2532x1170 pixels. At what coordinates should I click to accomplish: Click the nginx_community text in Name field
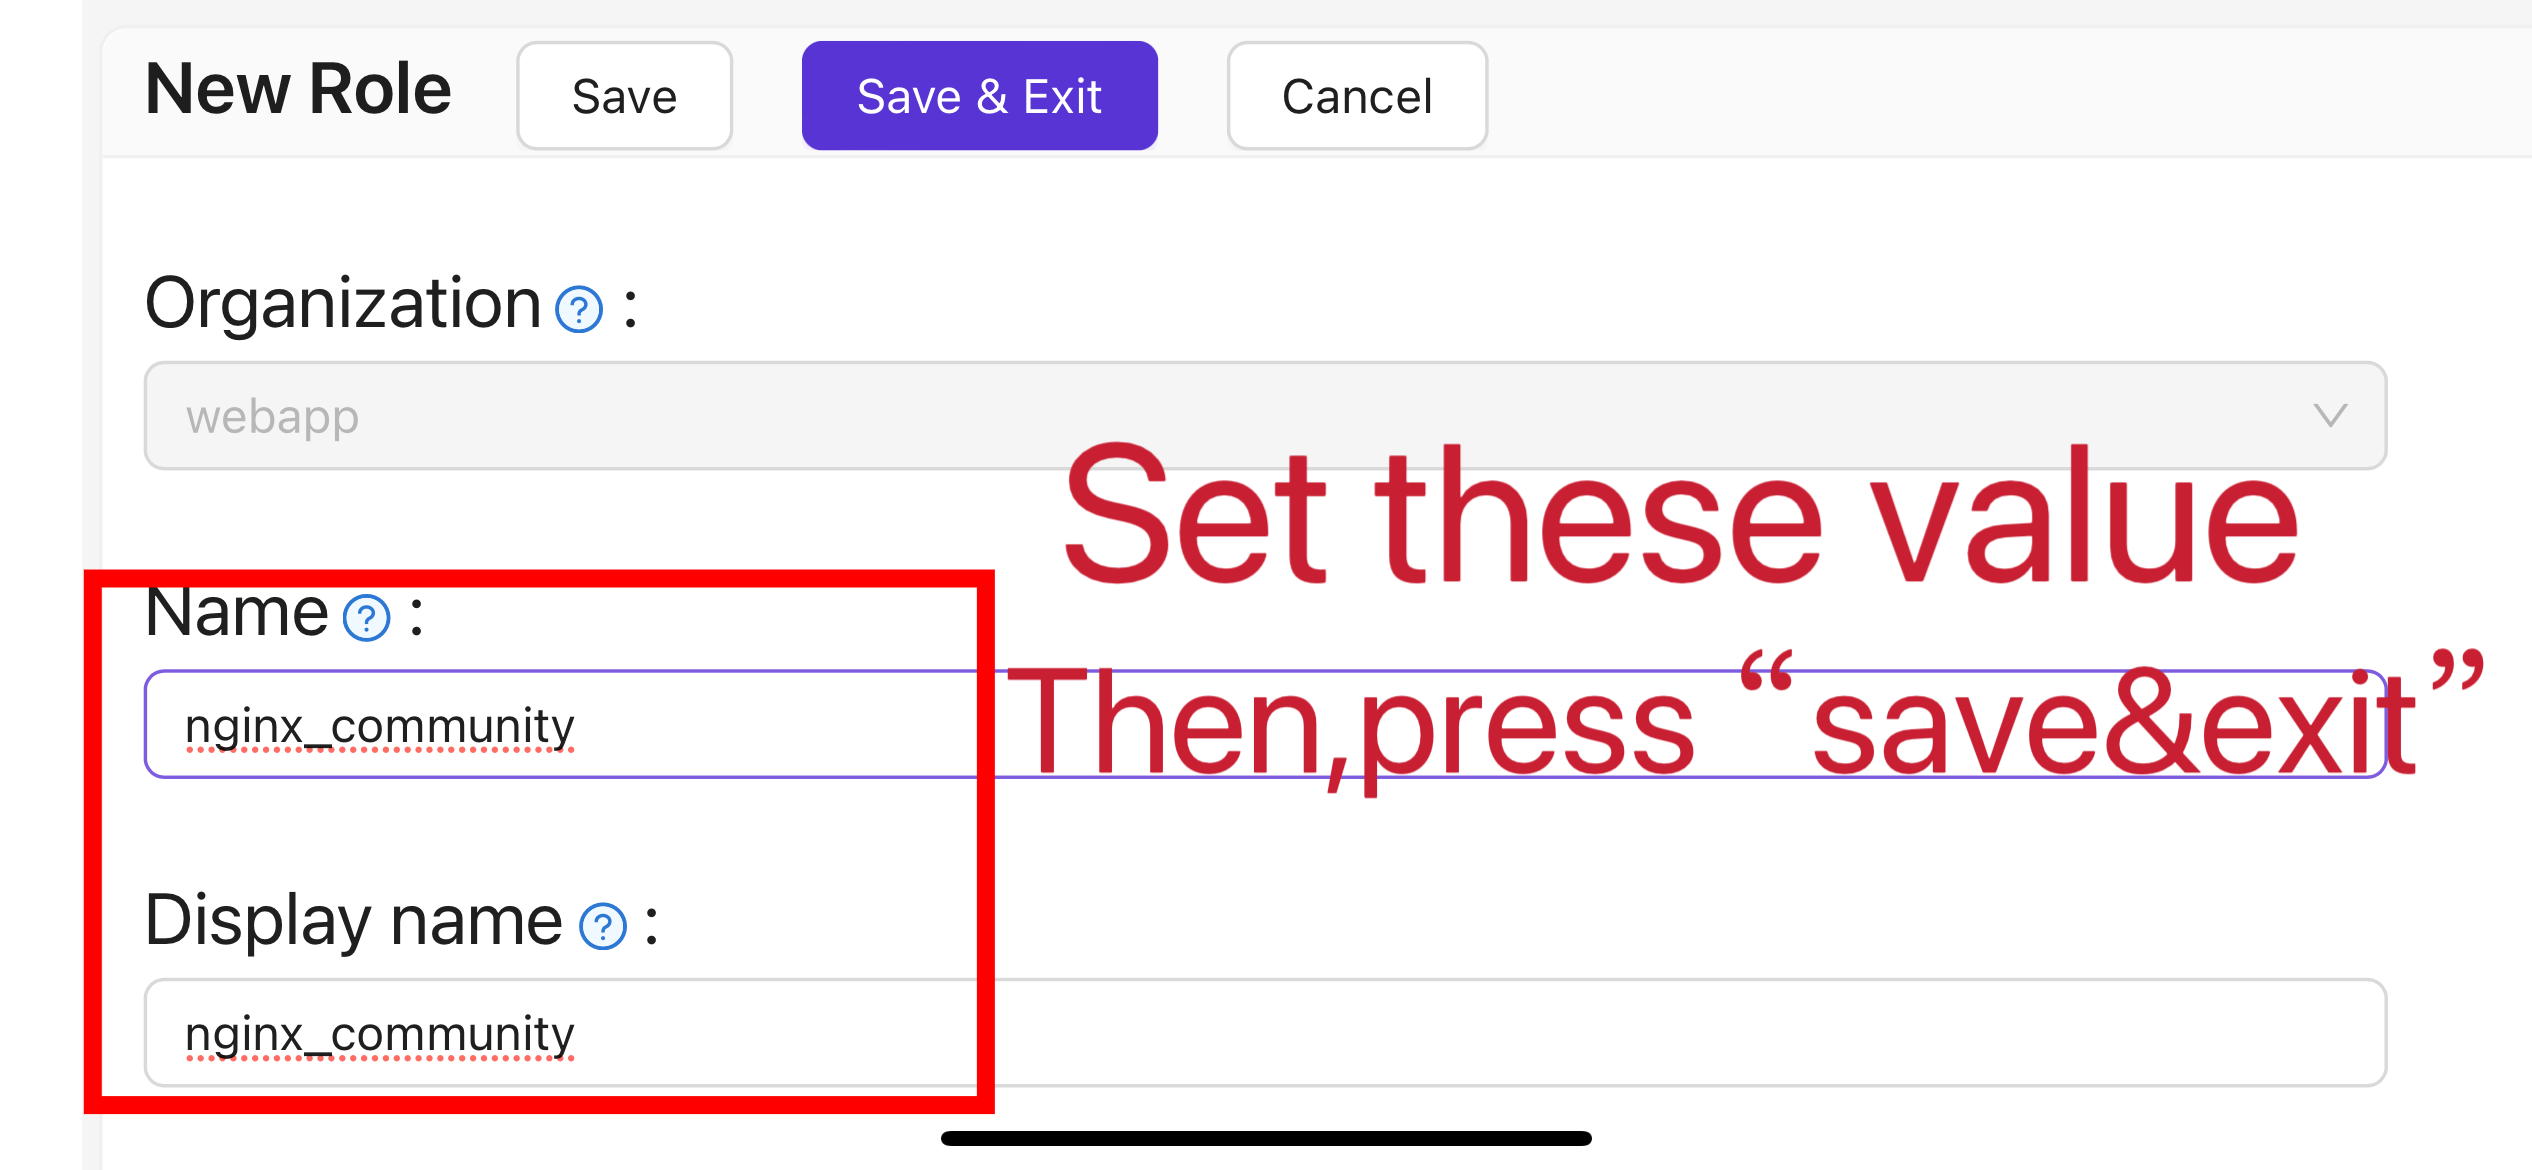[x=380, y=726]
